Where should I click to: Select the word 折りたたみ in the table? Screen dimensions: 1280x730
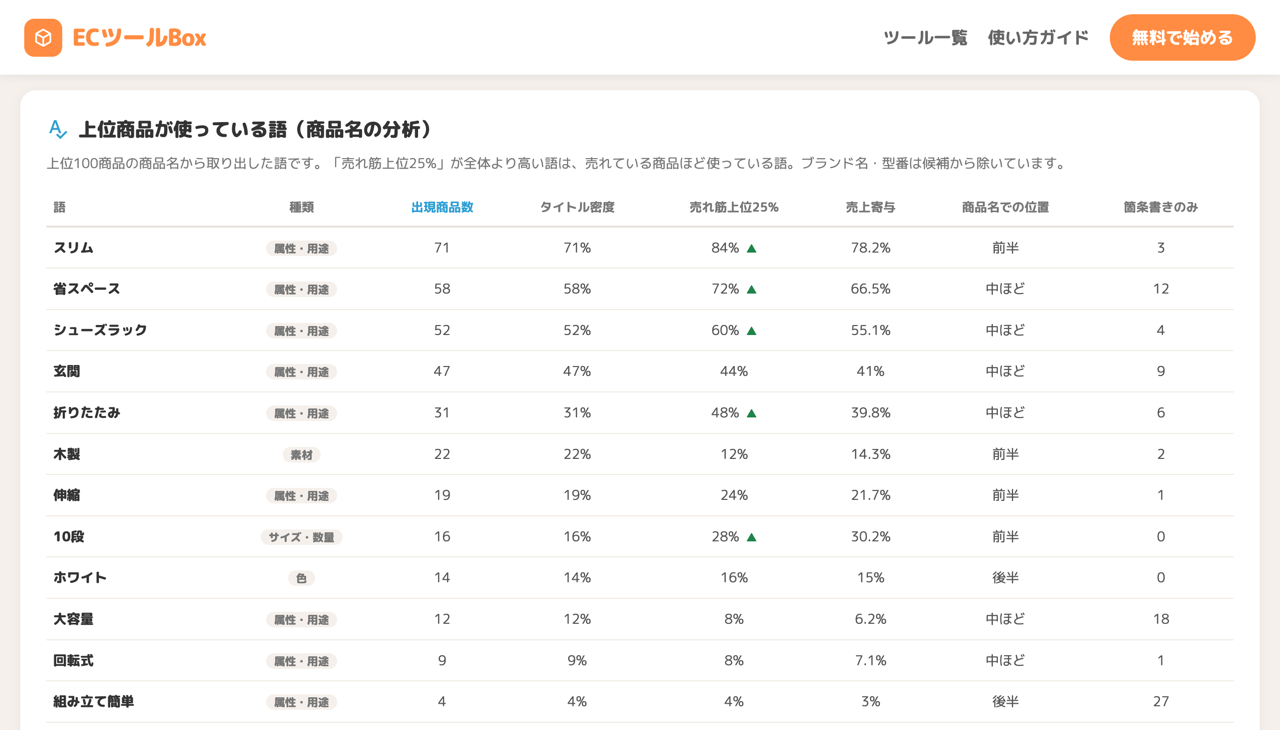(x=87, y=413)
